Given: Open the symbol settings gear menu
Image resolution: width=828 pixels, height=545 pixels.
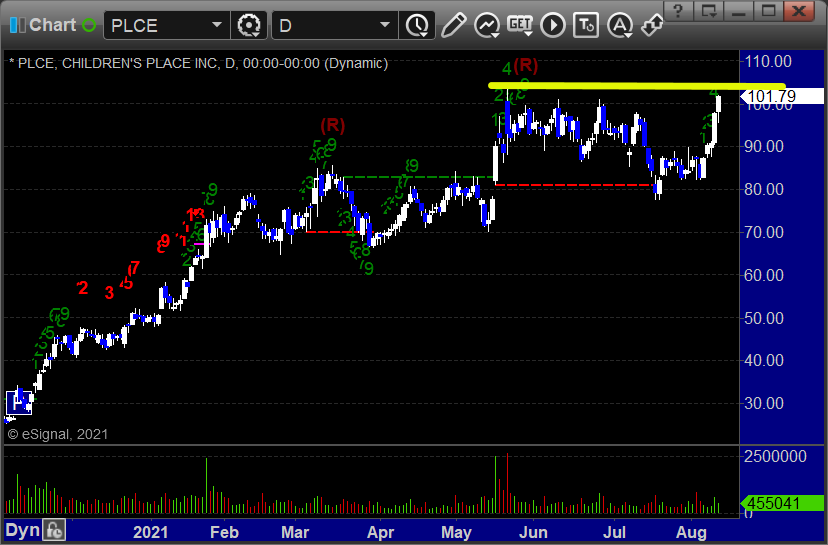Looking at the screenshot, I should (249, 25).
